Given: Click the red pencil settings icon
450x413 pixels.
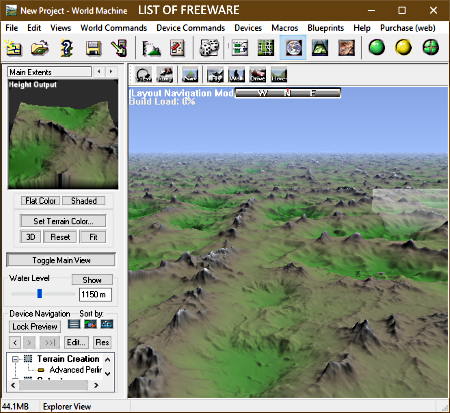Looking at the screenshot, I should (x=177, y=48).
